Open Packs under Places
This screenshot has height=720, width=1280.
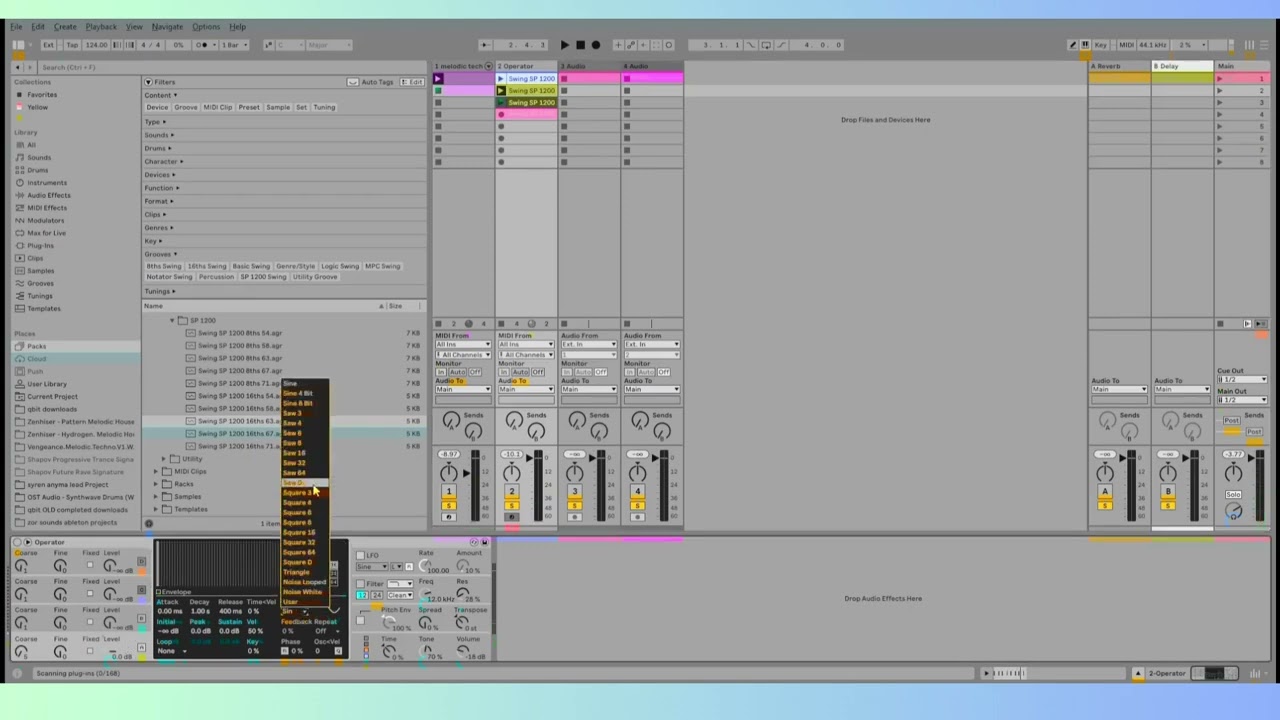click(37, 346)
